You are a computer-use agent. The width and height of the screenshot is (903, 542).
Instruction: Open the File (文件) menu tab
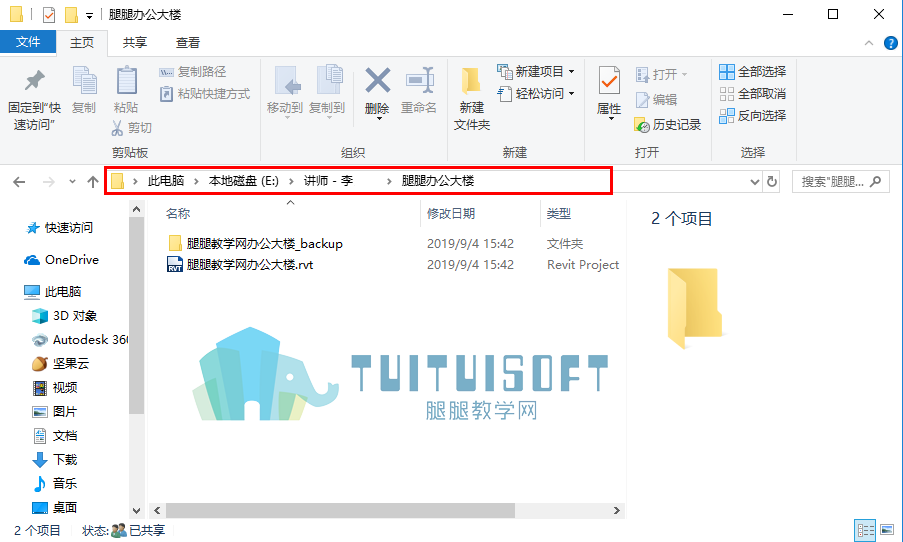pyautogui.click(x=28, y=42)
